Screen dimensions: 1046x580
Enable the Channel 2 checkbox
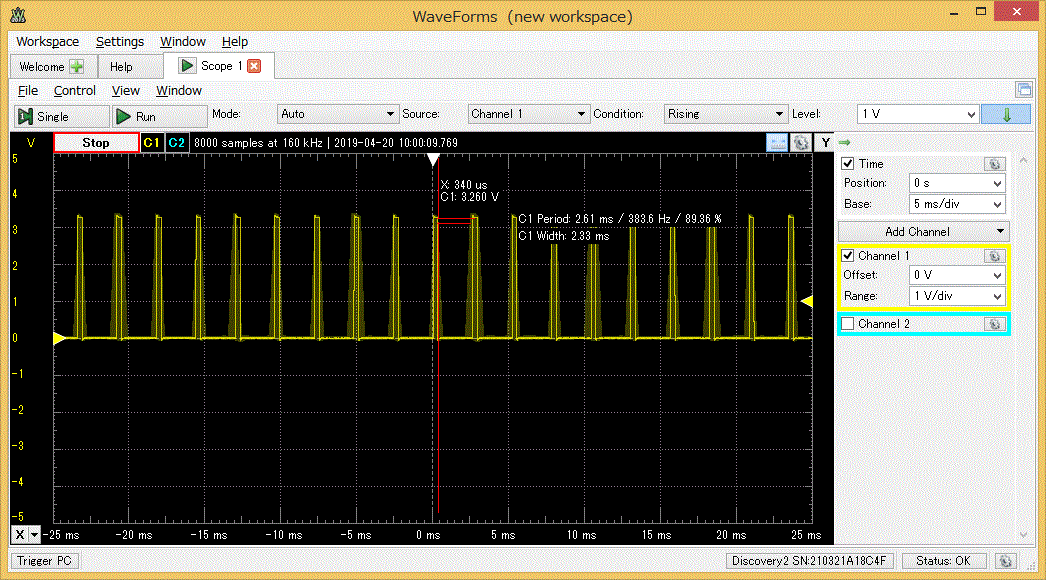(x=848, y=324)
